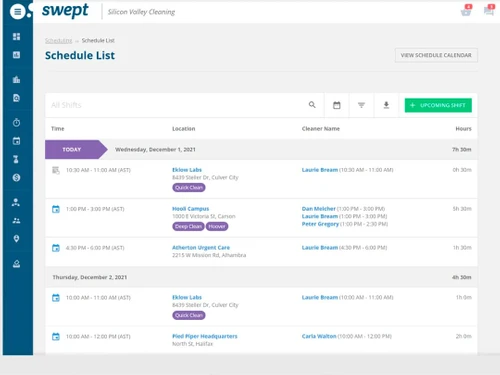Click calendar icon for Pied Piper Headquarters shift
The width and height of the screenshot is (500, 375).
(56, 337)
